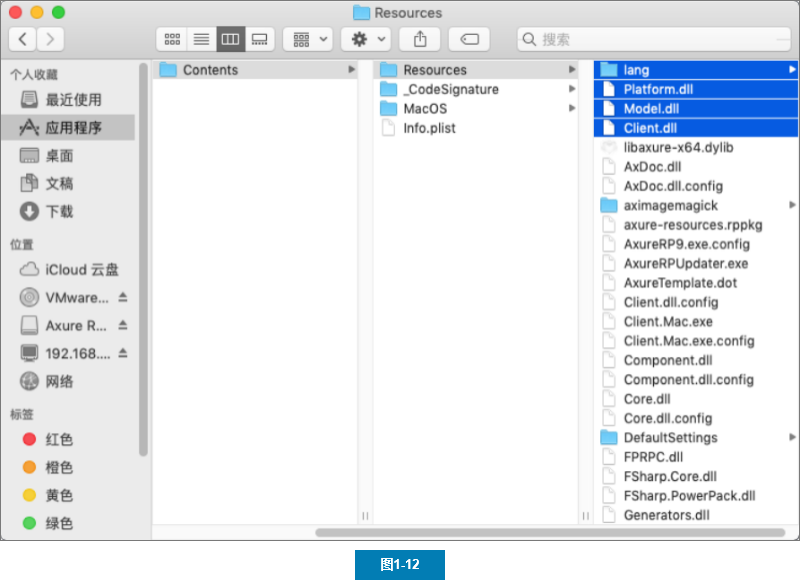Eject the 192.168 server
Screen dimensions: 800x580
tap(123, 353)
